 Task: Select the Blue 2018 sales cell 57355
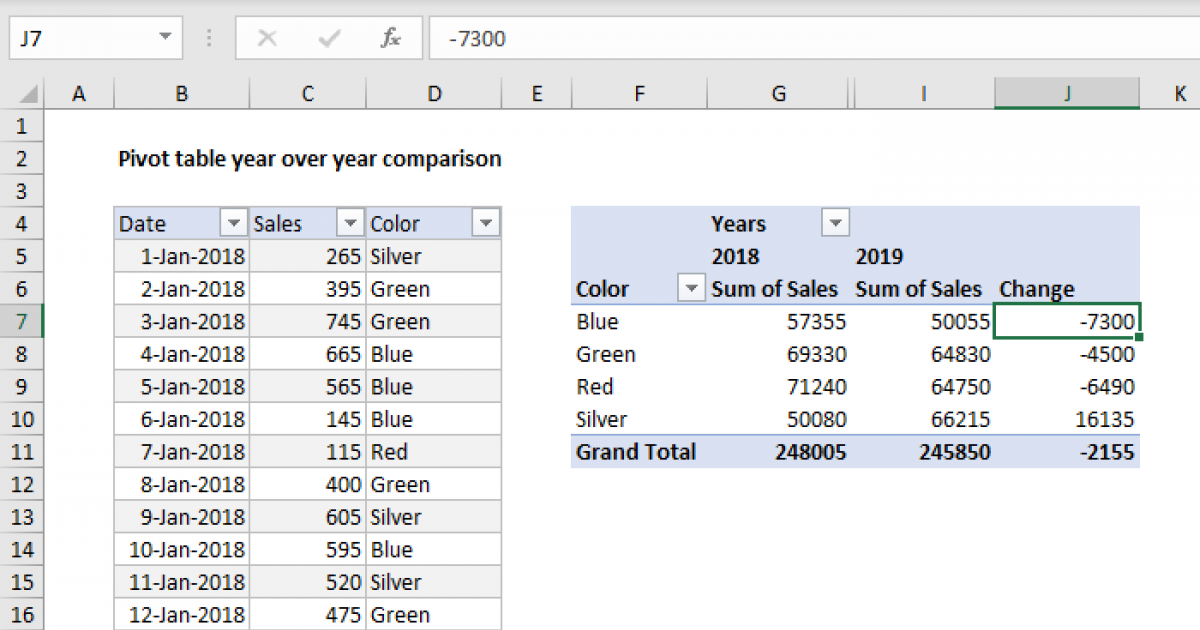(x=779, y=322)
